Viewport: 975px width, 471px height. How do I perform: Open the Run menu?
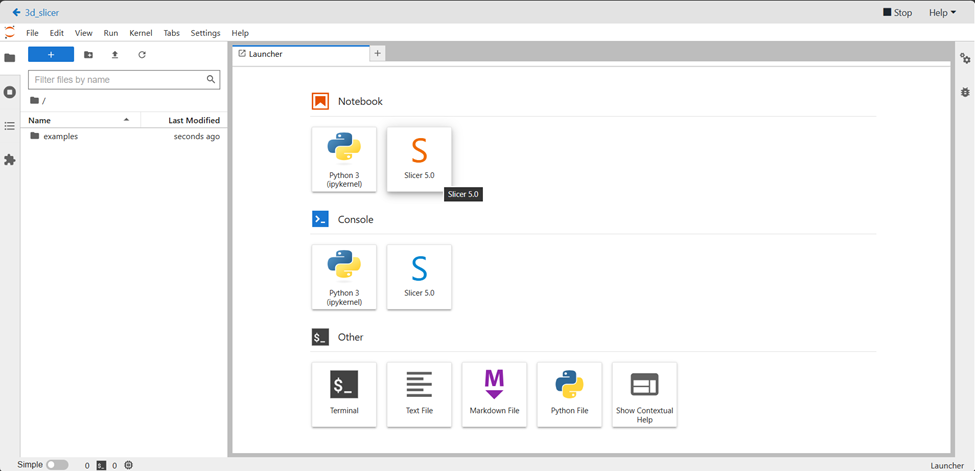(111, 33)
